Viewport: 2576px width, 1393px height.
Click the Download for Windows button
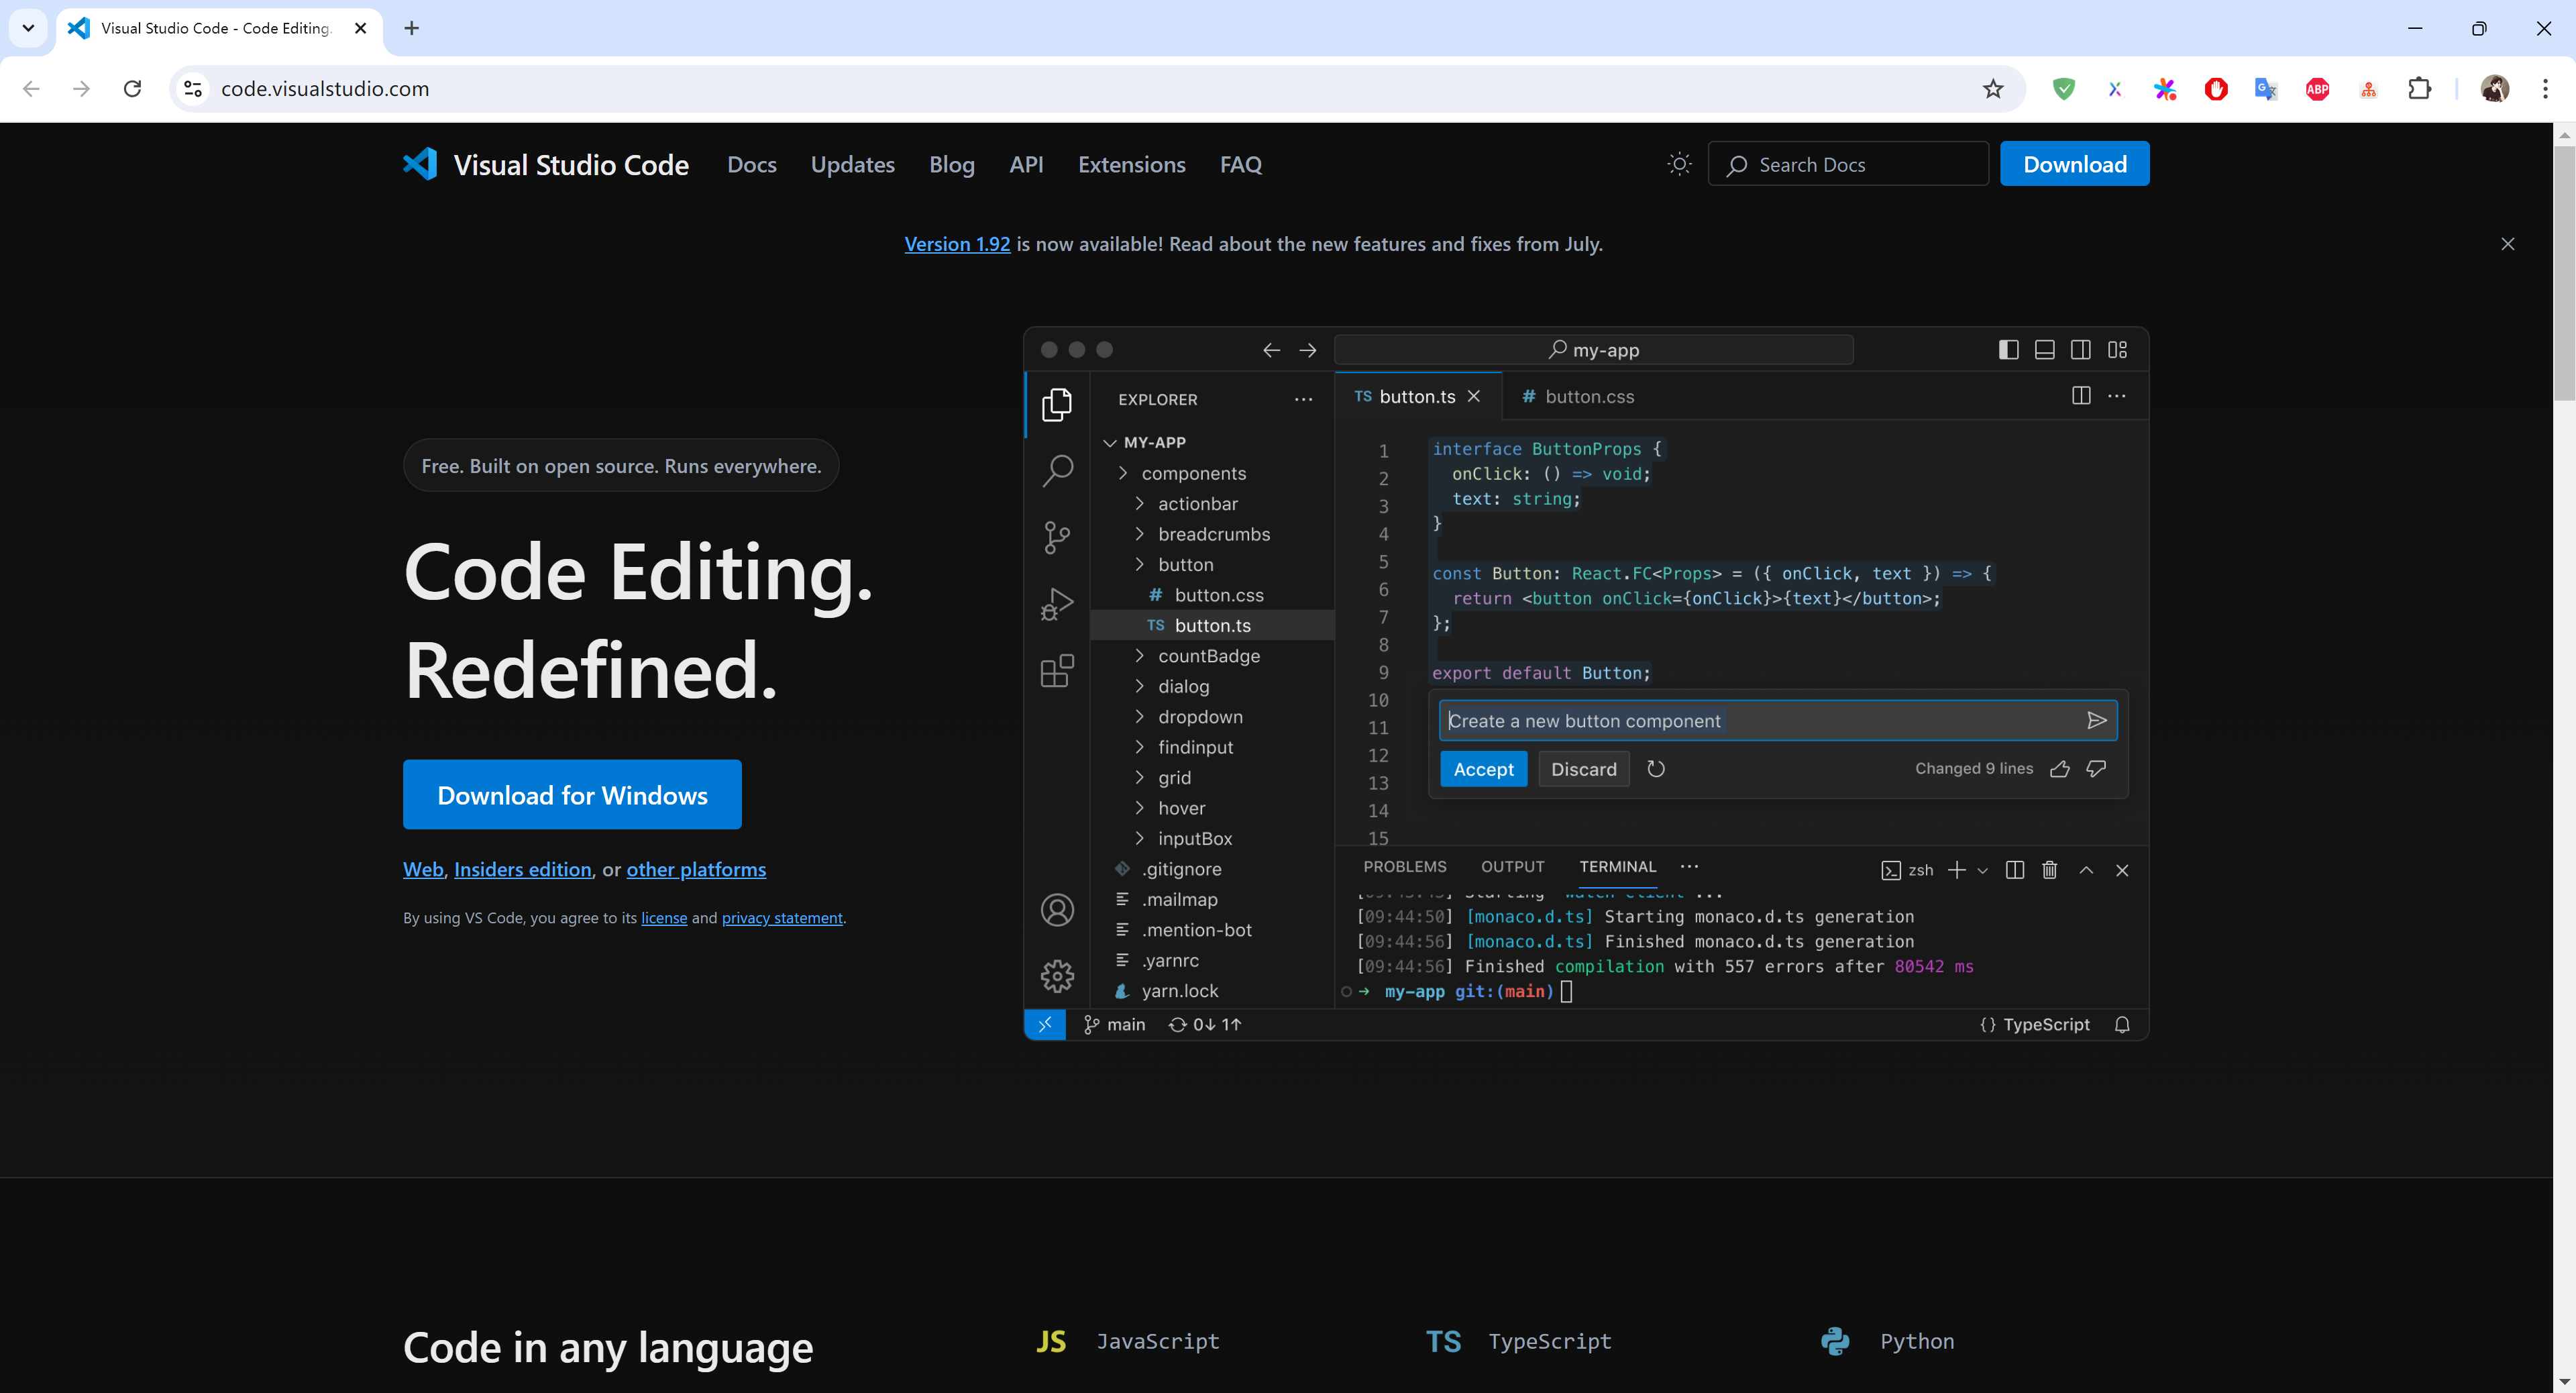coord(572,794)
